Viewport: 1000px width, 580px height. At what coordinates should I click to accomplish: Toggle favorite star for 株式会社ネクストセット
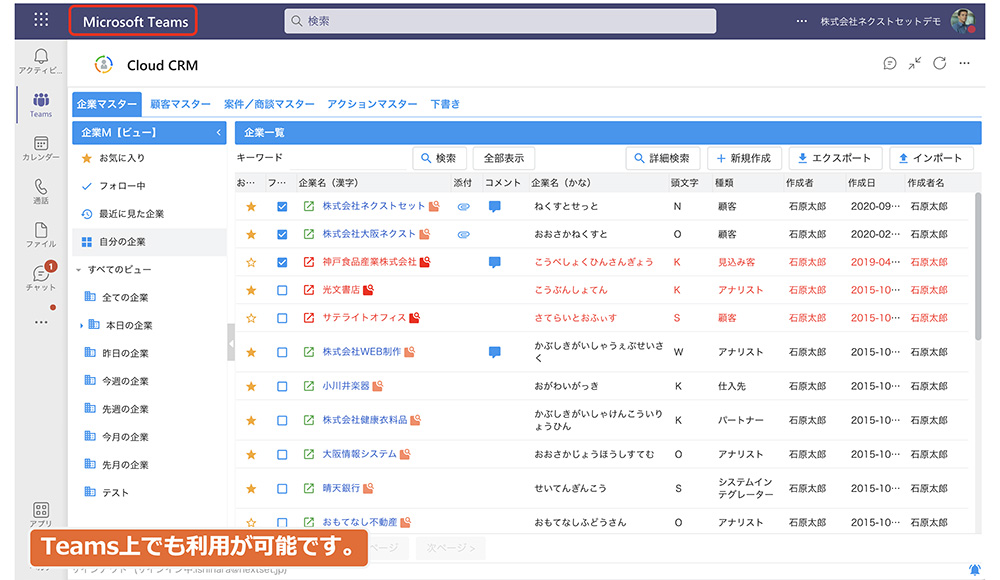point(251,207)
